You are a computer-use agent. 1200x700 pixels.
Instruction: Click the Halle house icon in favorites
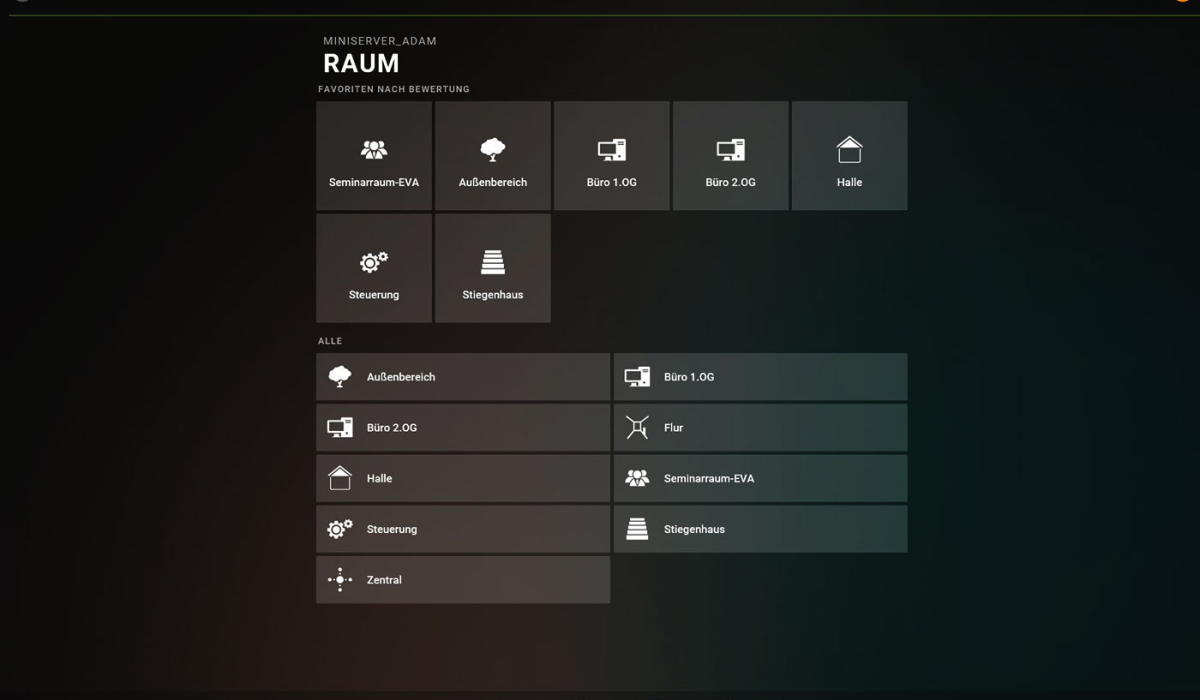click(849, 150)
